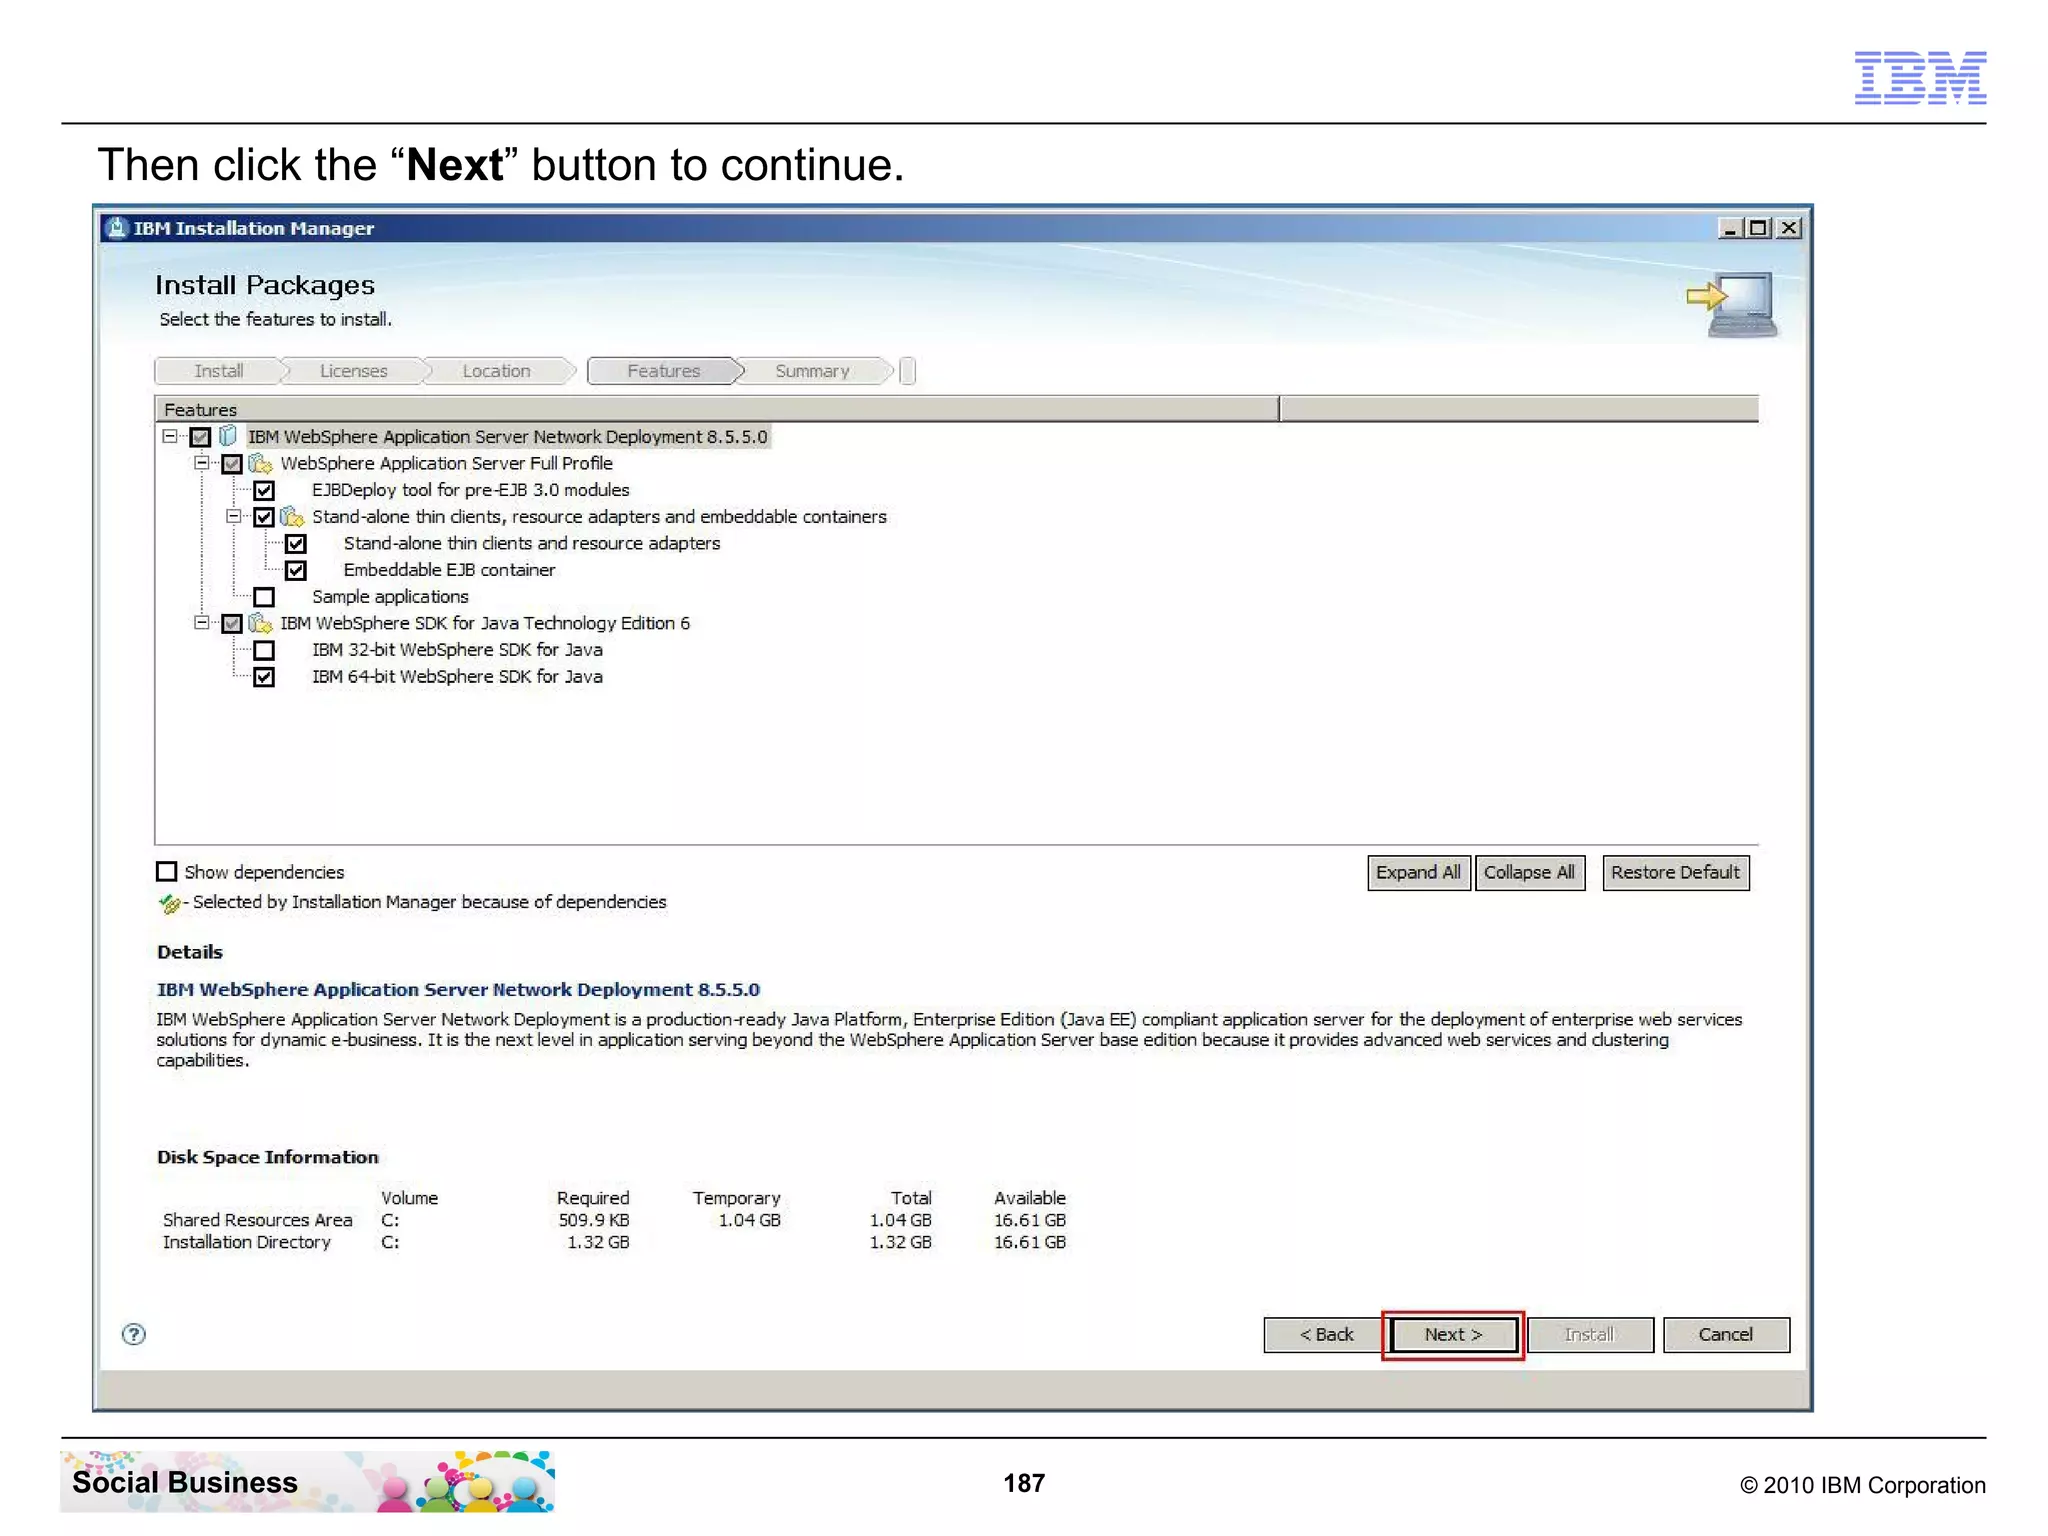Click Next to continue

point(1453,1334)
